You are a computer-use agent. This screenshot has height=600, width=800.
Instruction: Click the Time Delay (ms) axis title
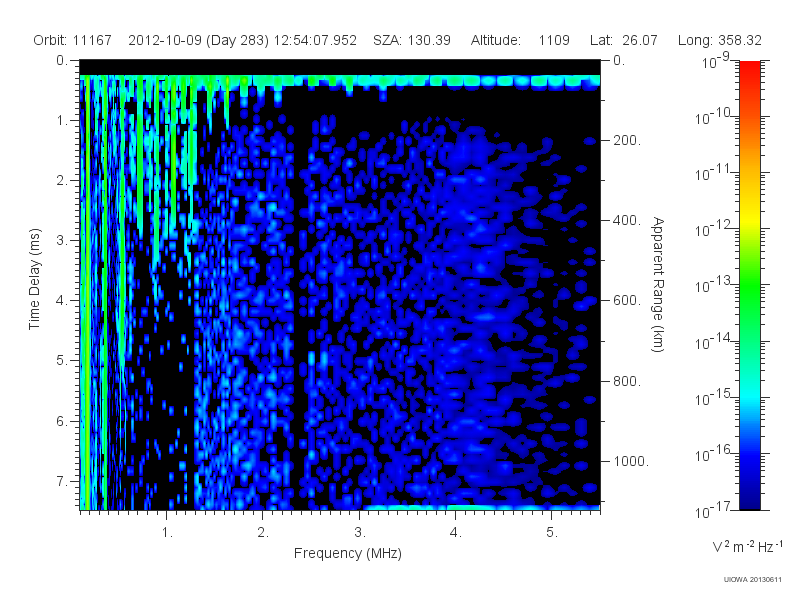pos(34,279)
